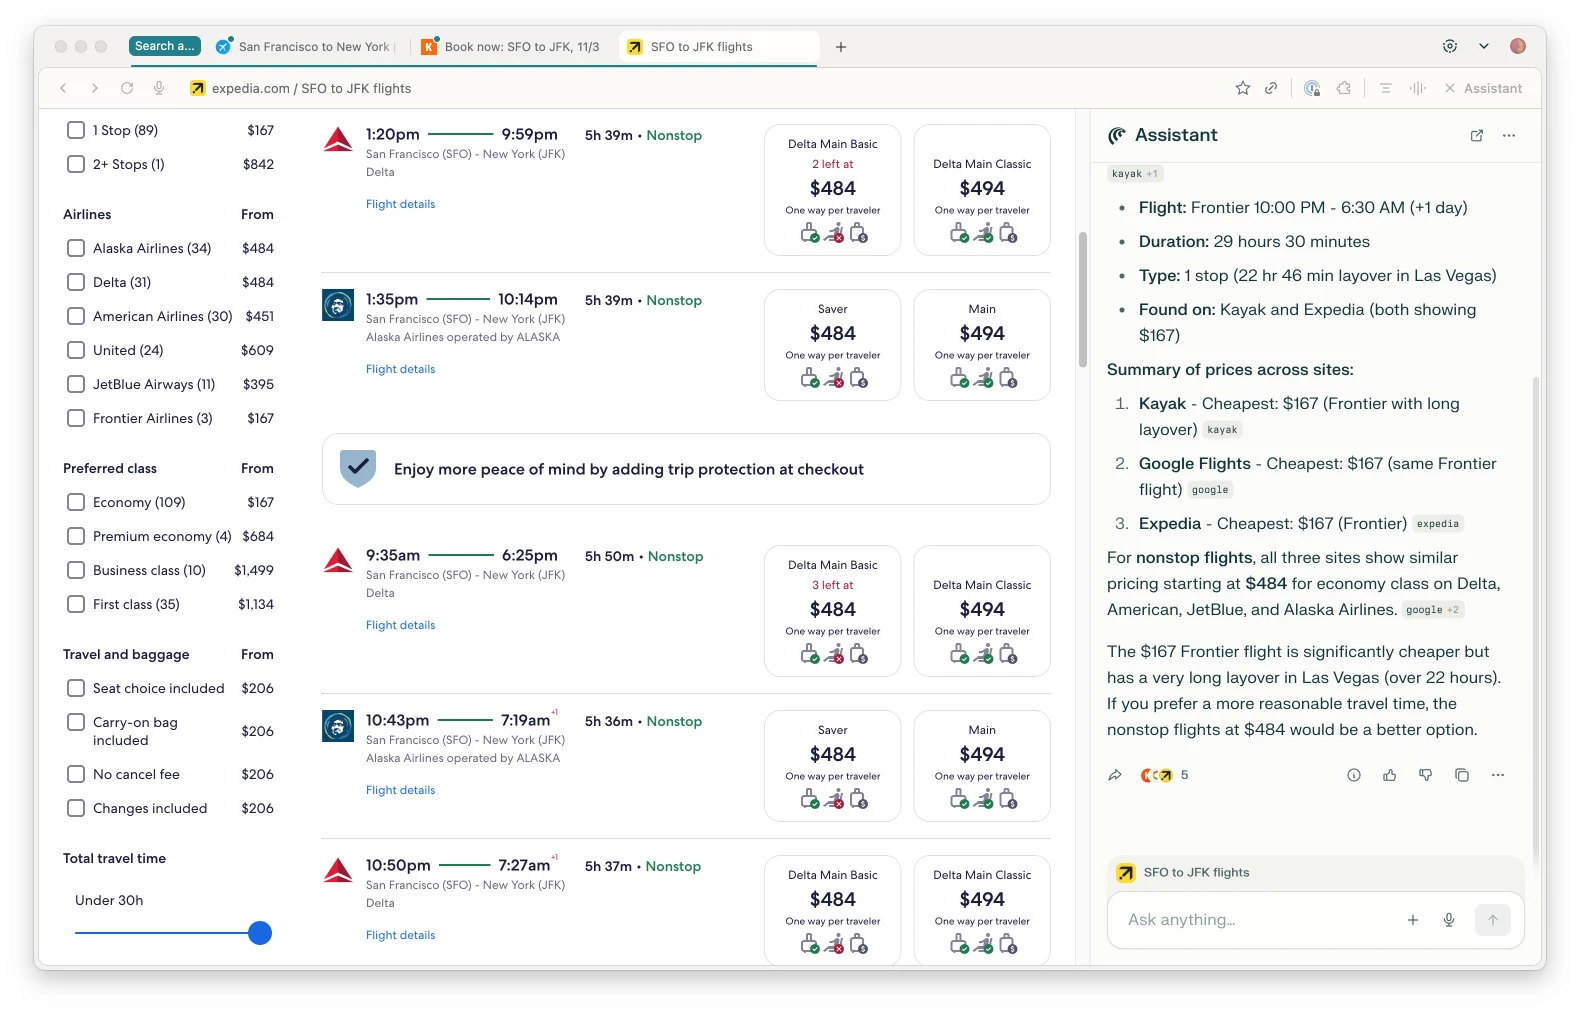Thumbs up the assistant response
This screenshot has height=1012, width=1580.
(1389, 775)
